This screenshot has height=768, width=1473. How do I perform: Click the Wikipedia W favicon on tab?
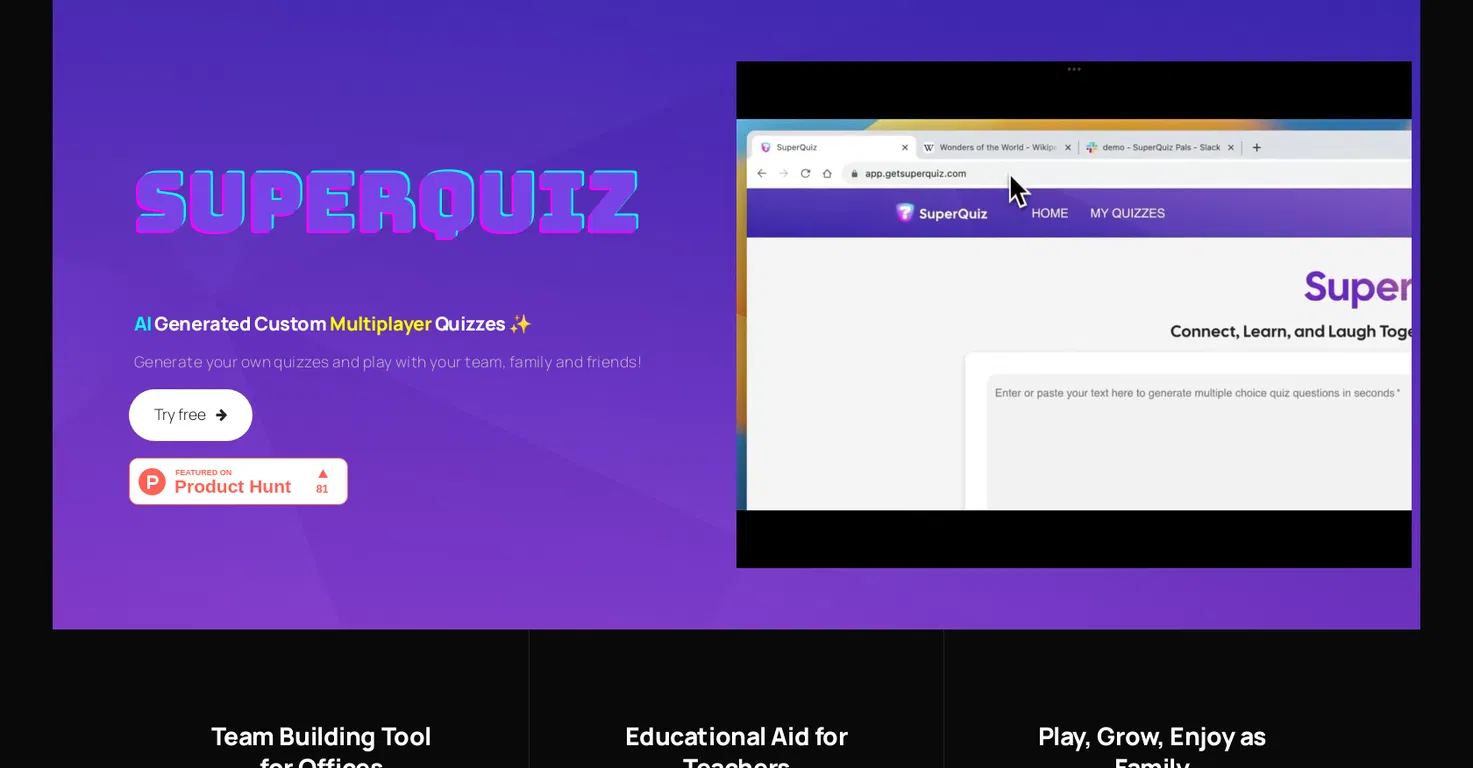tap(929, 147)
